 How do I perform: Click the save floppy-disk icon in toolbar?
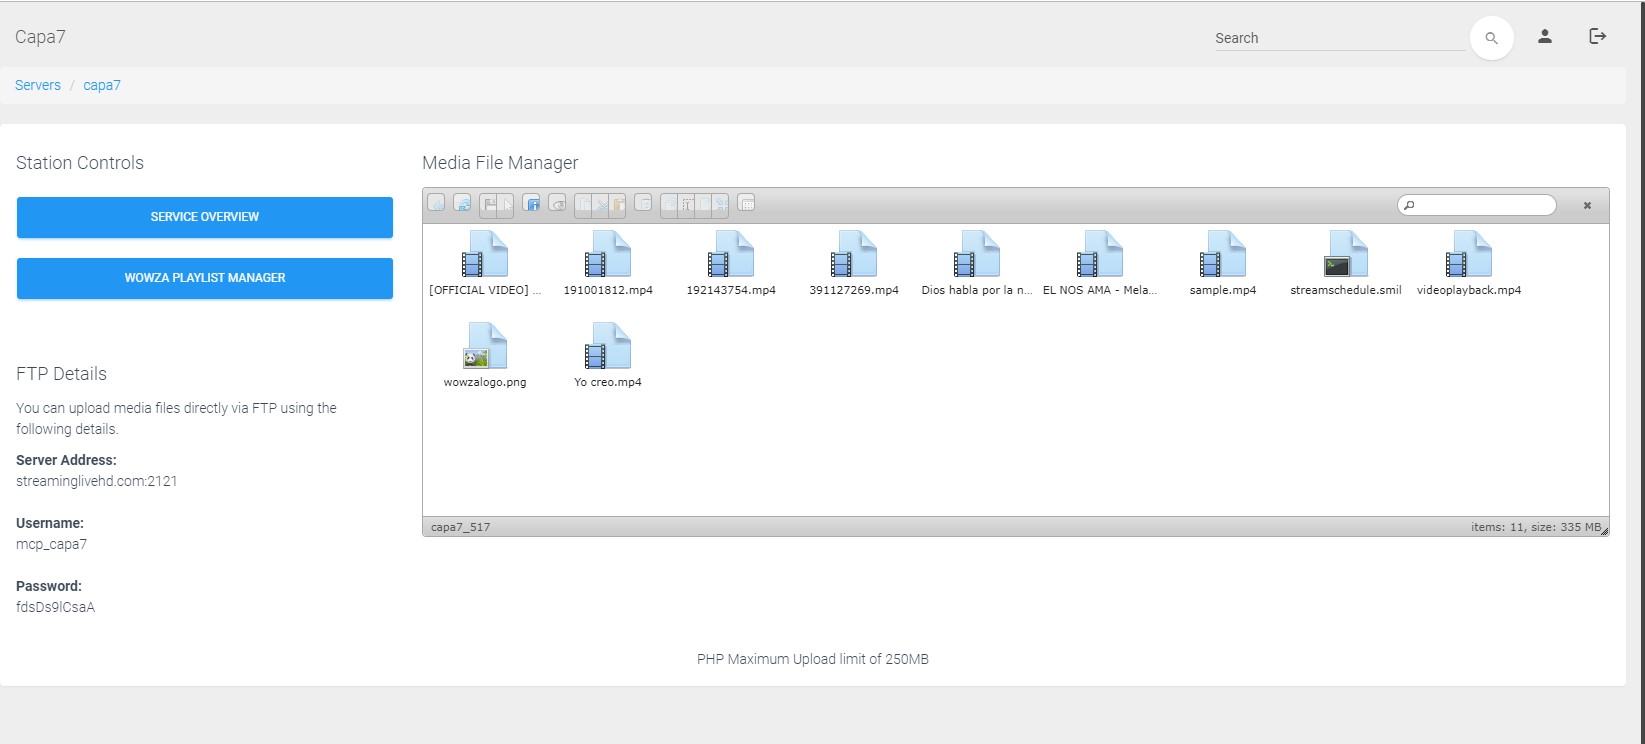pos(490,205)
